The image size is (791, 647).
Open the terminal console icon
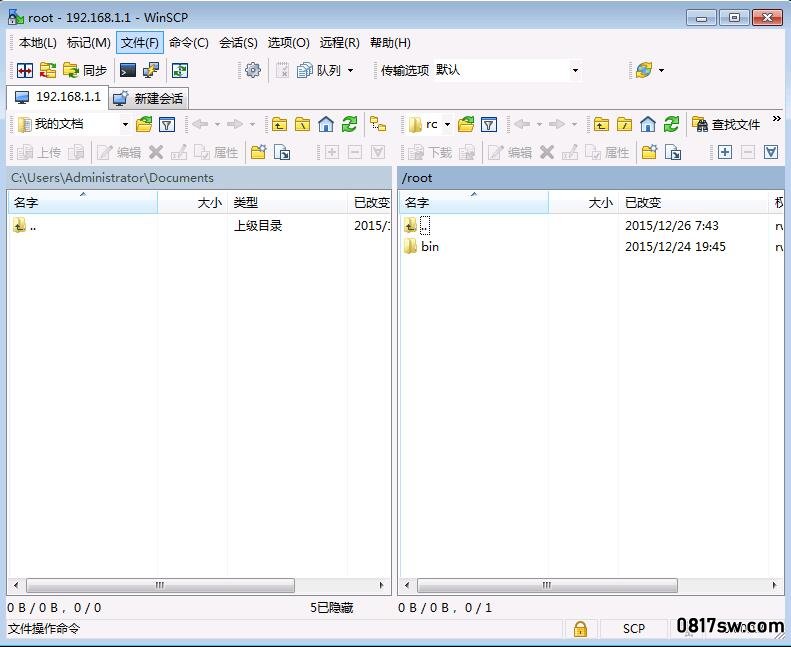pyautogui.click(x=128, y=70)
